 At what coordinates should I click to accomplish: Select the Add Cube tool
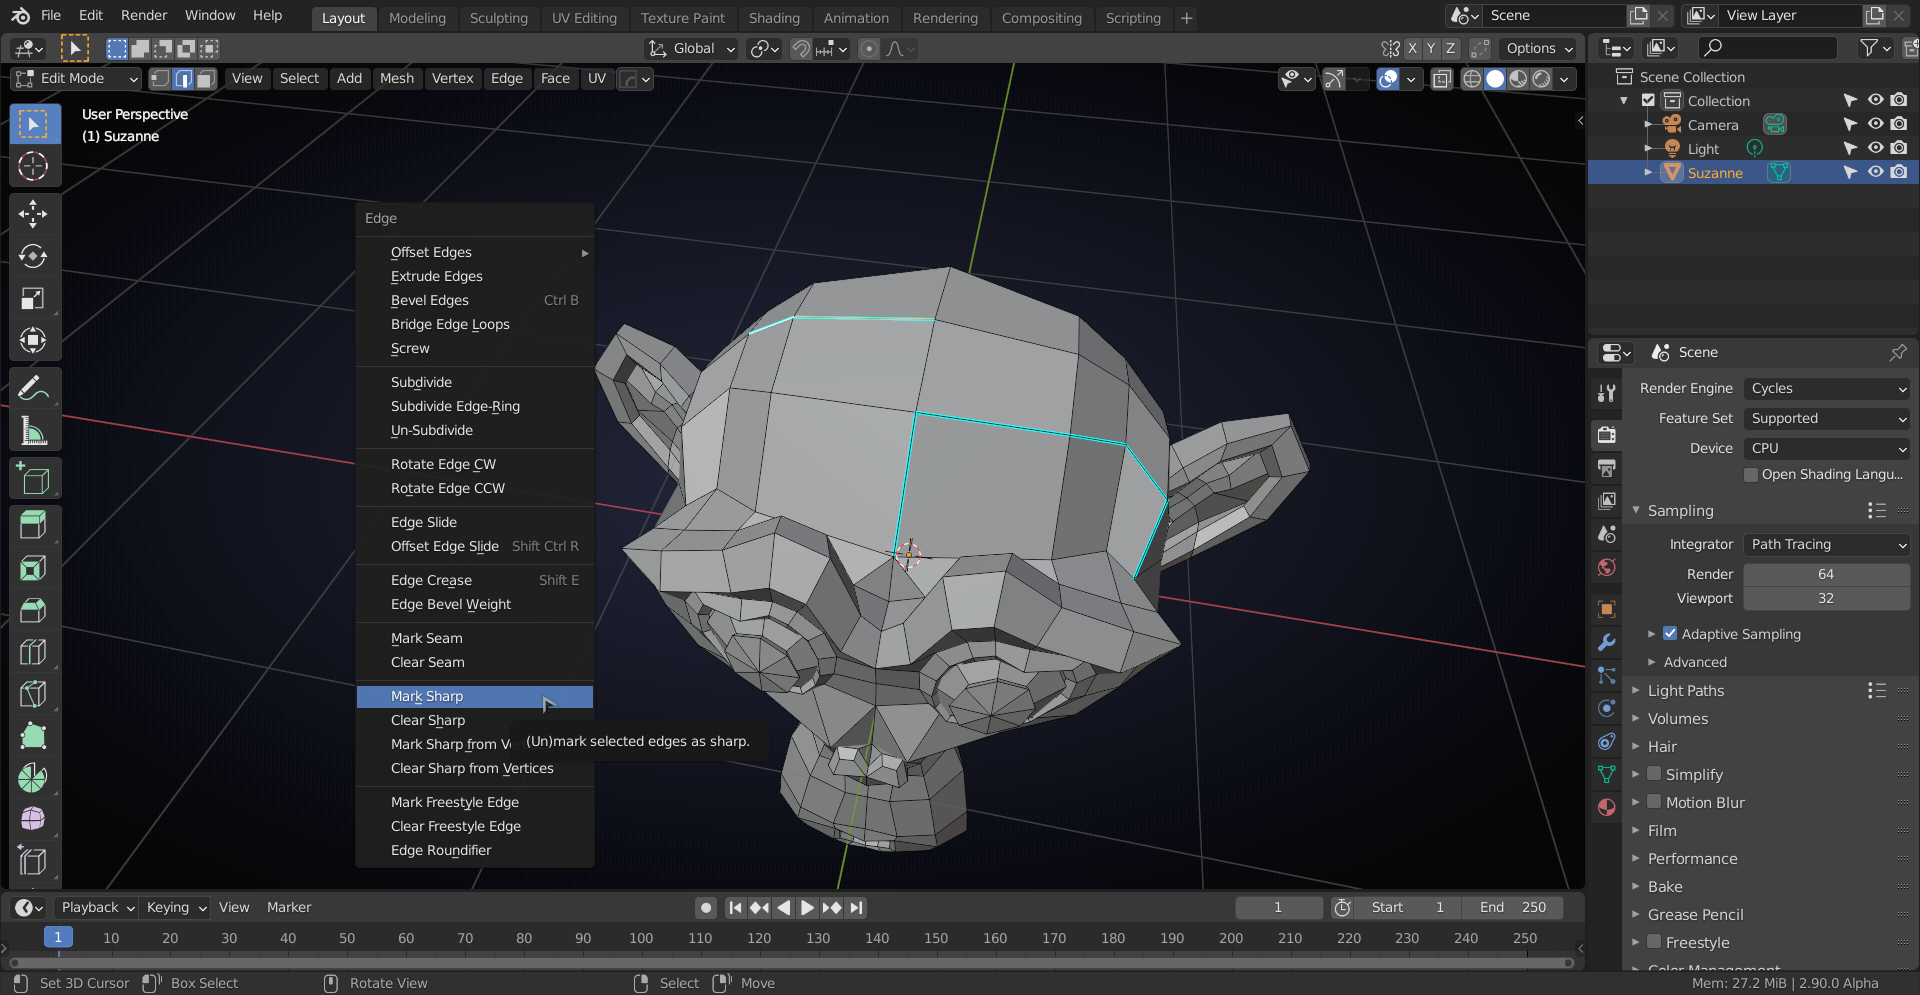pyautogui.click(x=33, y=479)
